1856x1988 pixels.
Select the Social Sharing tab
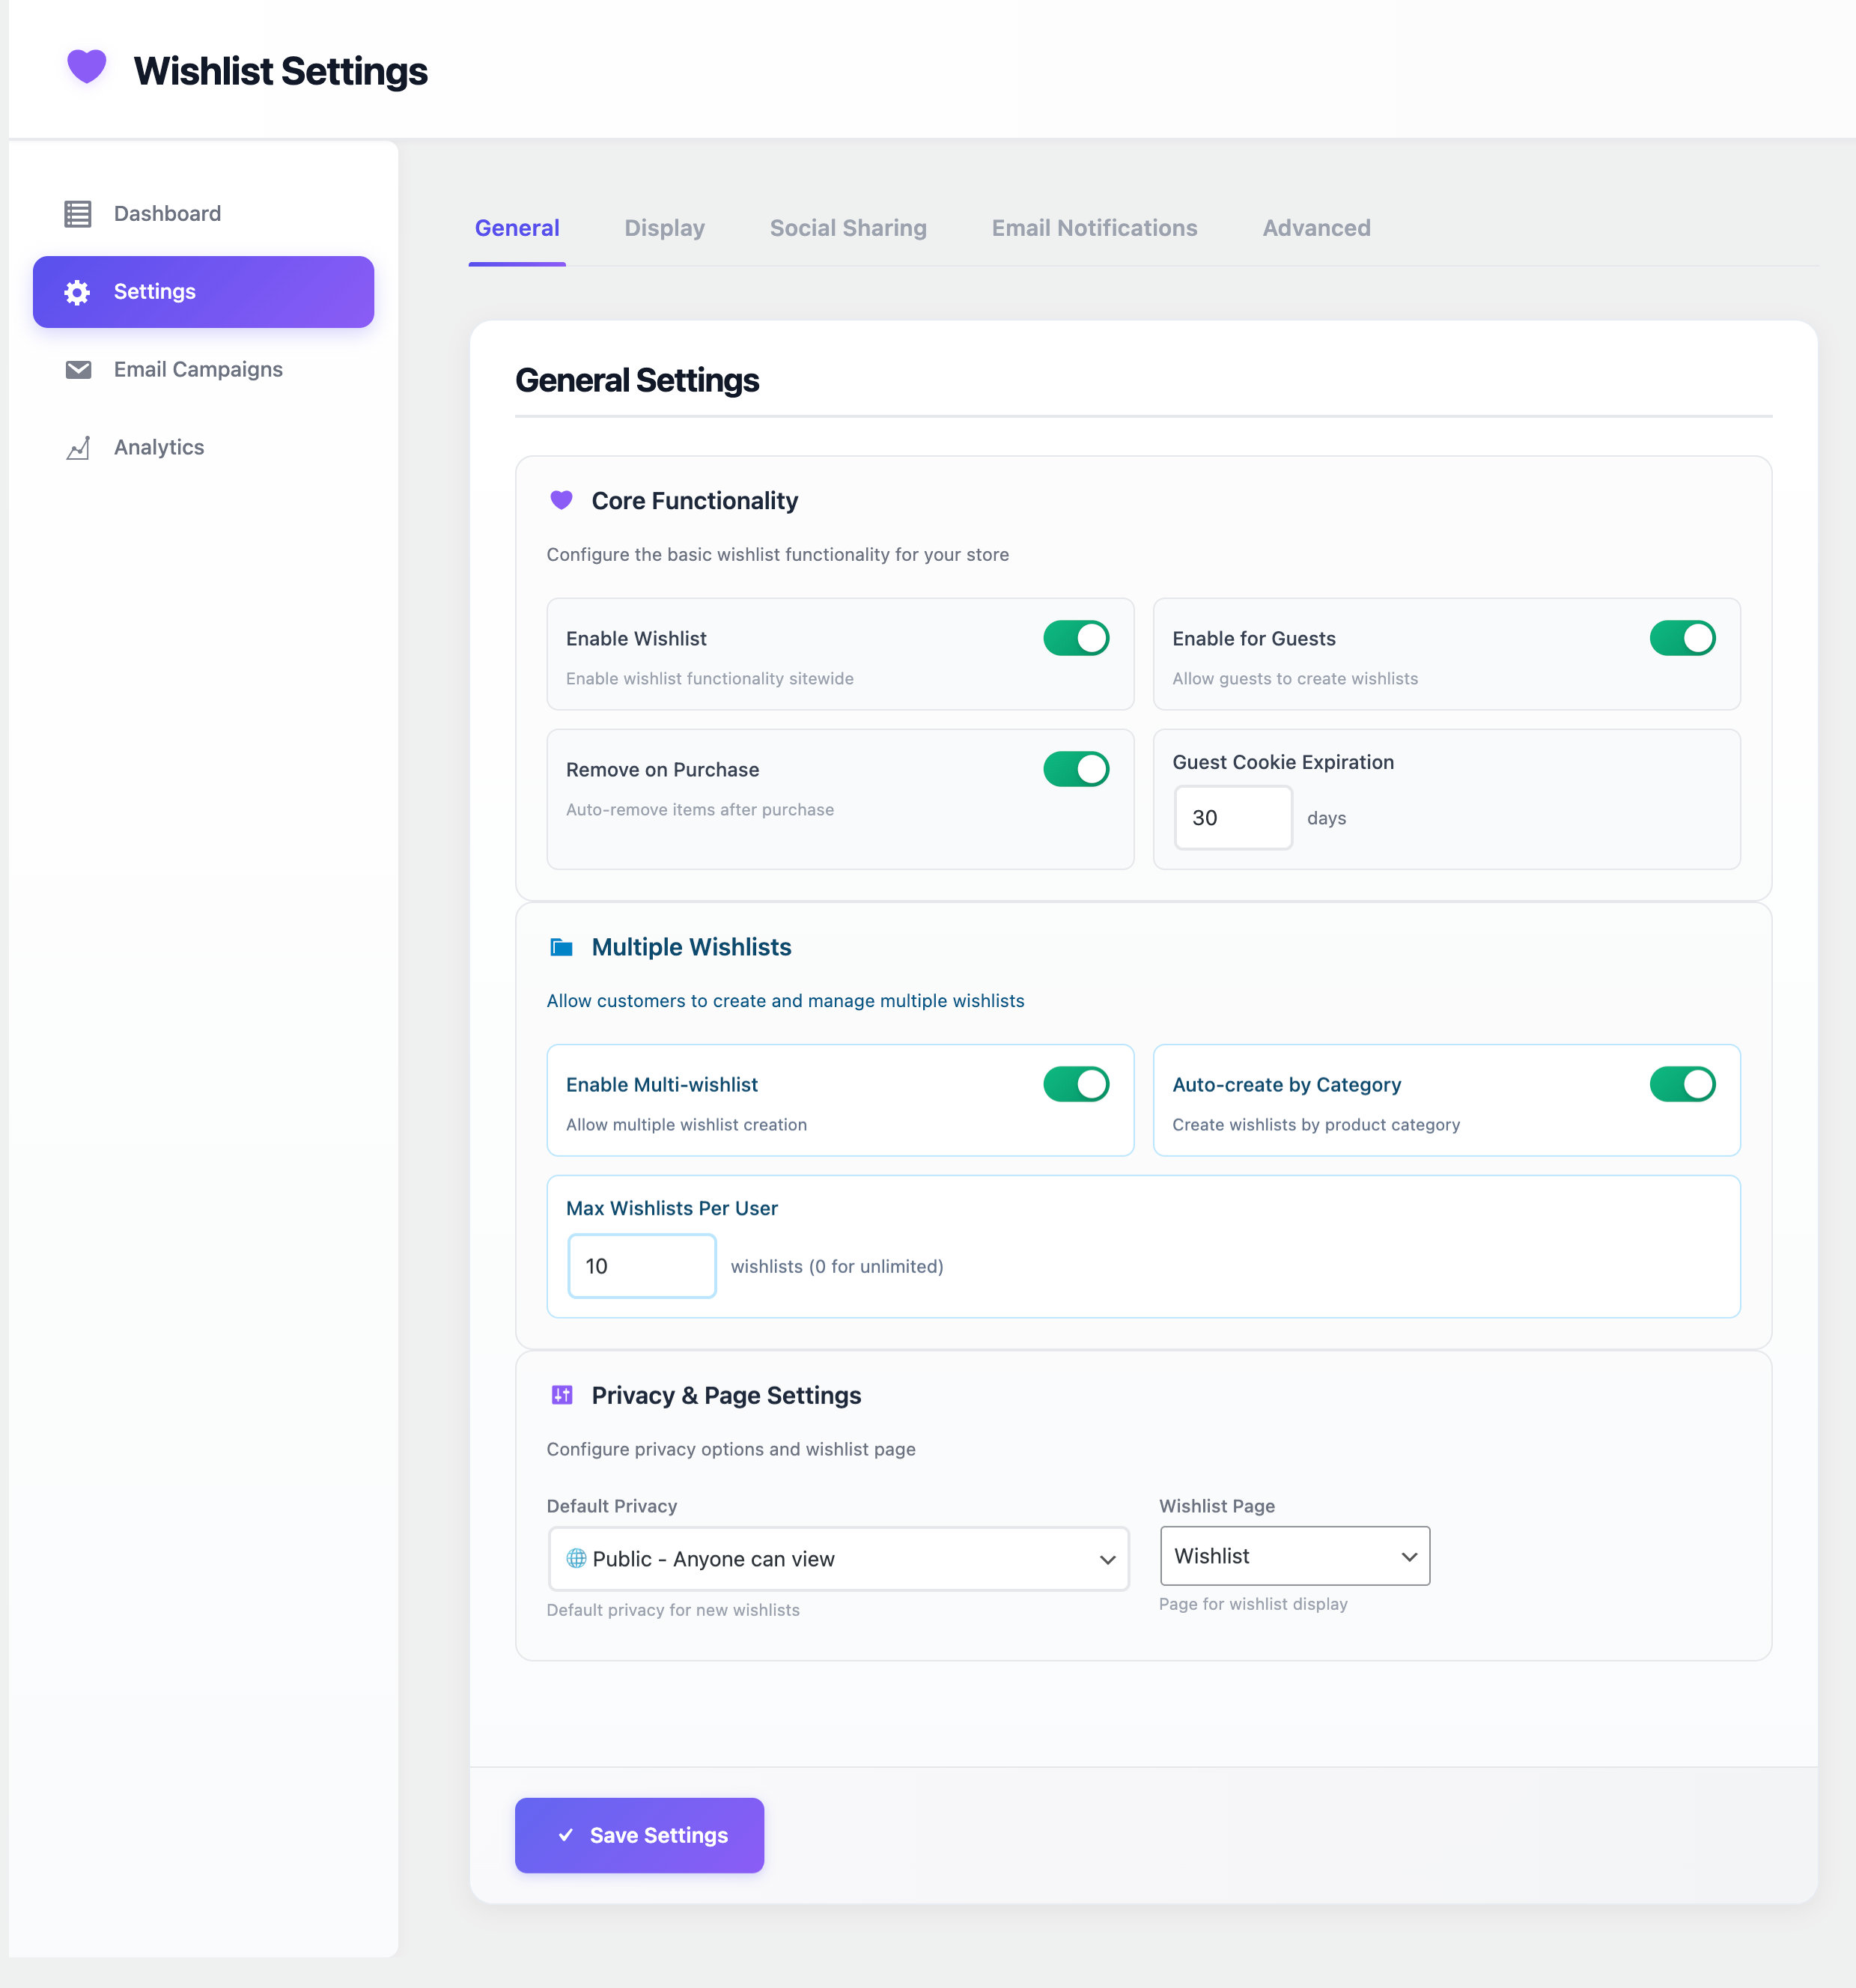pos(847,228)
